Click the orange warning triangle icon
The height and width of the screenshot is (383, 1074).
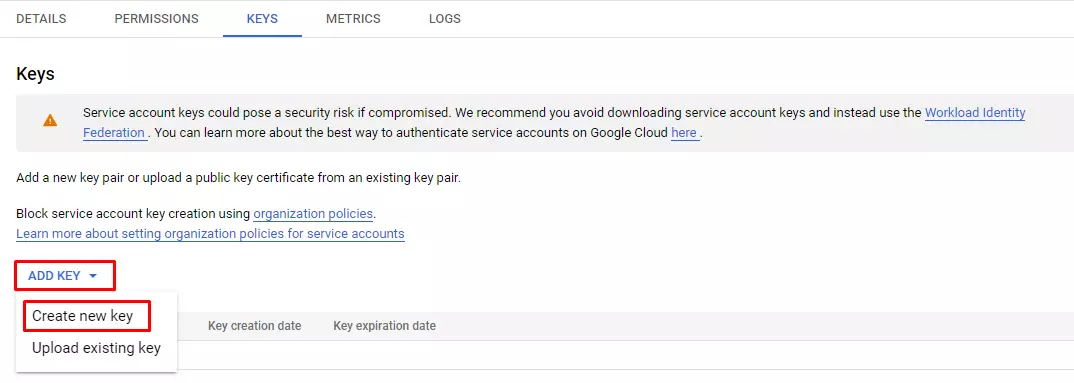point(50,121)
